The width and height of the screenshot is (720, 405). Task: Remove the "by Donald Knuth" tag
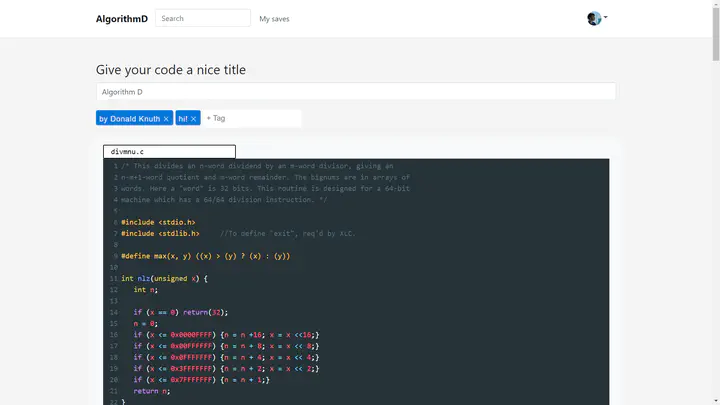pos(166,118)
